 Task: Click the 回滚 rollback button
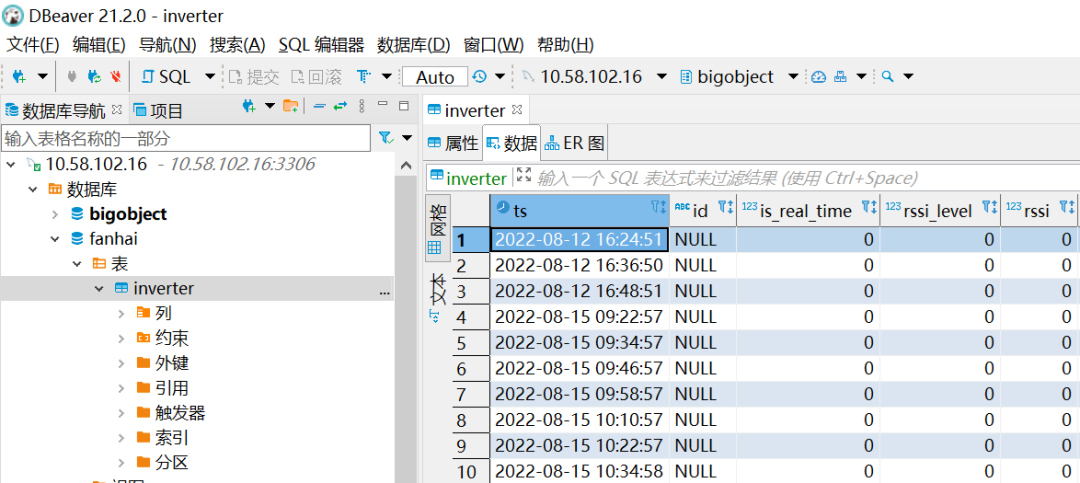tap(316, 76)
